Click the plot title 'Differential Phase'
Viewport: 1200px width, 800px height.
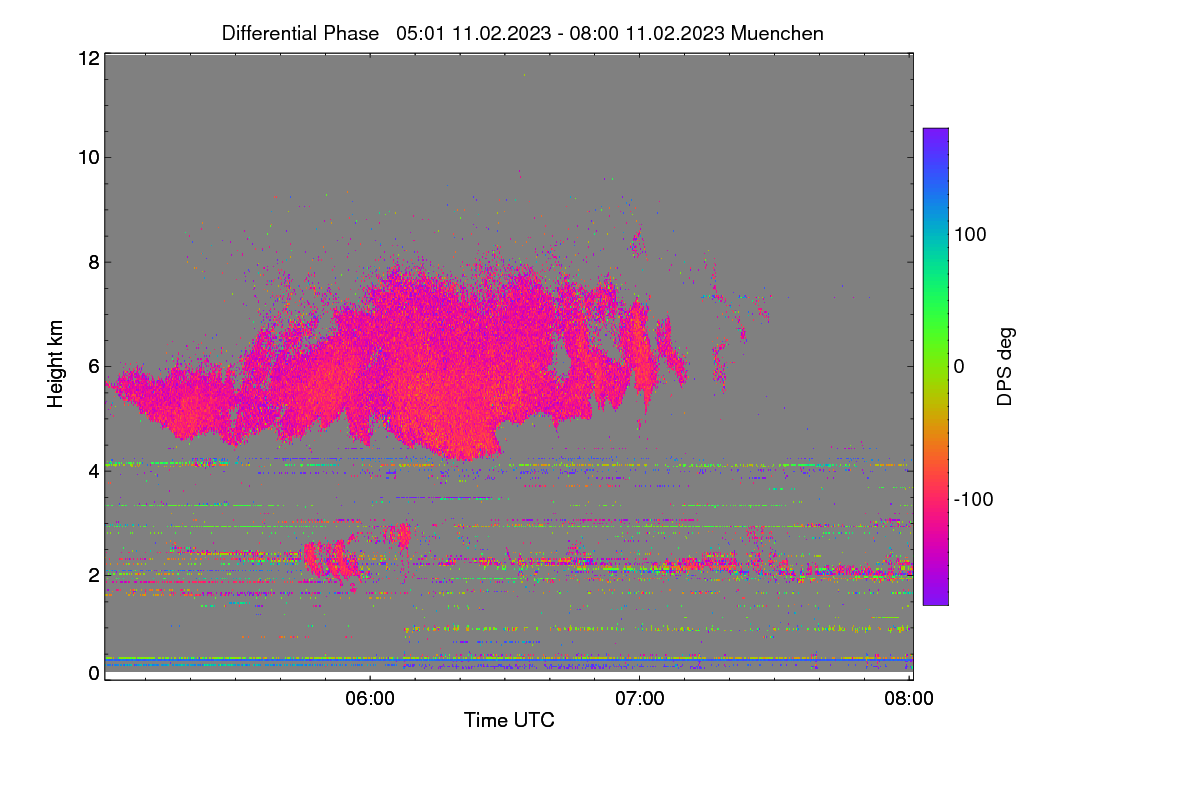pyautogui.click(x=300, y=33)
